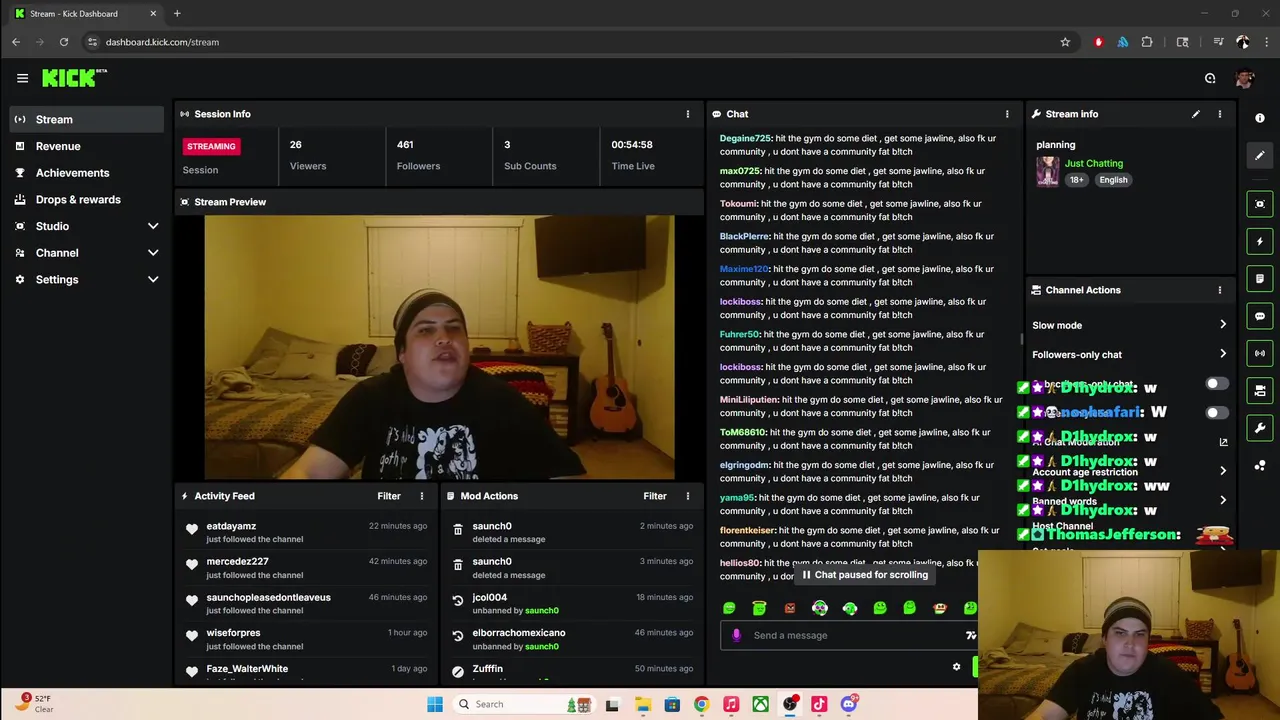The width and height of the screenshot is (1280, 720).
Task: Switch to the Kick Dashboard browser tab
Action: pos(84,14)
